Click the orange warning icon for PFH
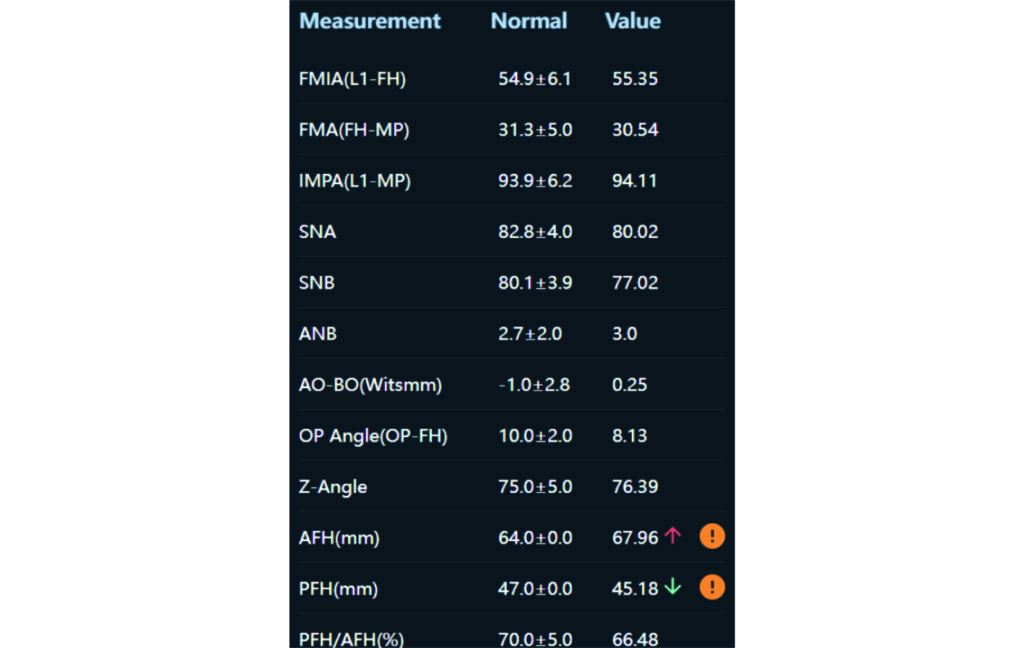This screenshot has height=648, width=1024. click(x=712, y=588)
